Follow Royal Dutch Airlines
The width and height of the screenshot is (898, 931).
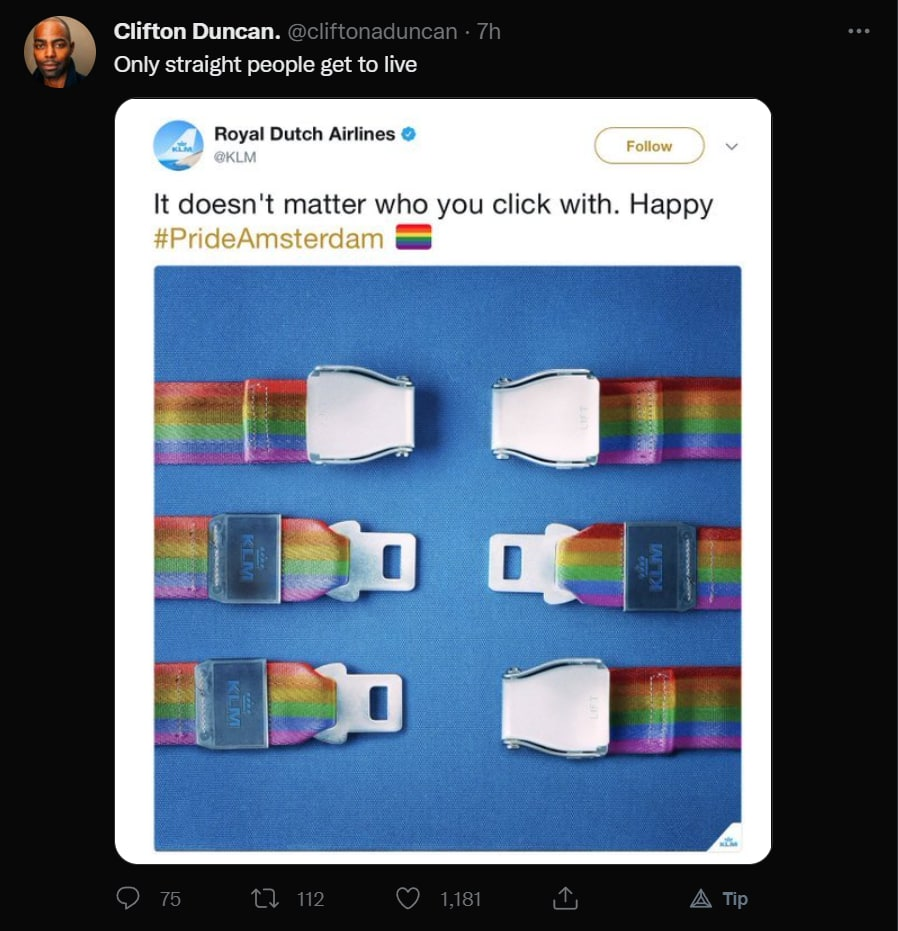649,145
